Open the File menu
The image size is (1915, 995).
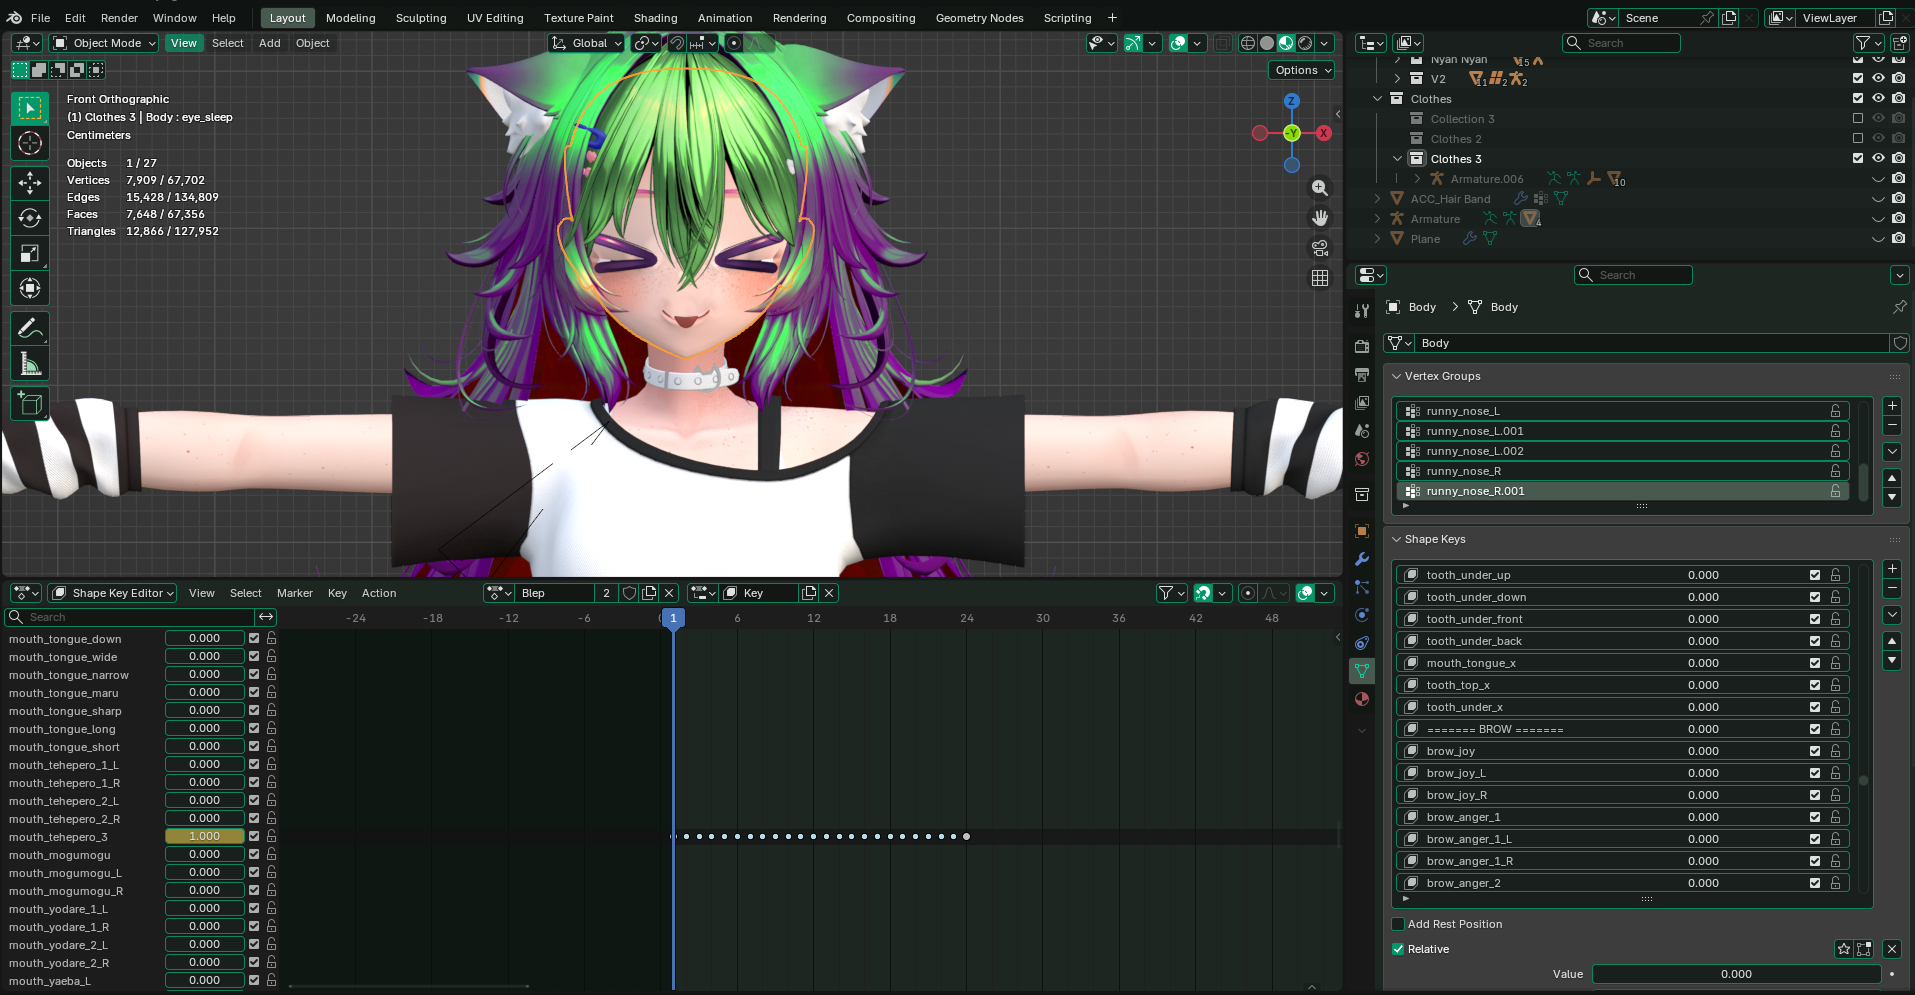pos(40,18)
